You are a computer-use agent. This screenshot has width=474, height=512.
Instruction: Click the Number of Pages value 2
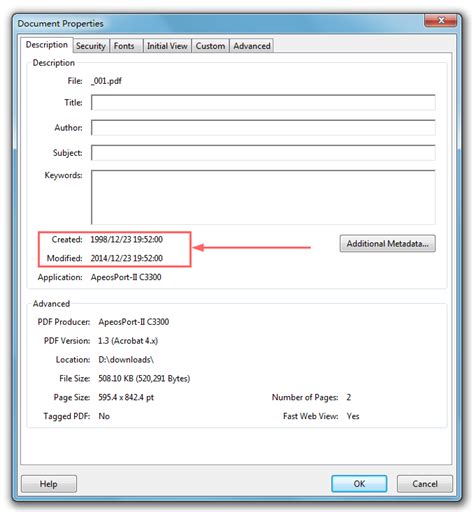(x=349, y=397)
